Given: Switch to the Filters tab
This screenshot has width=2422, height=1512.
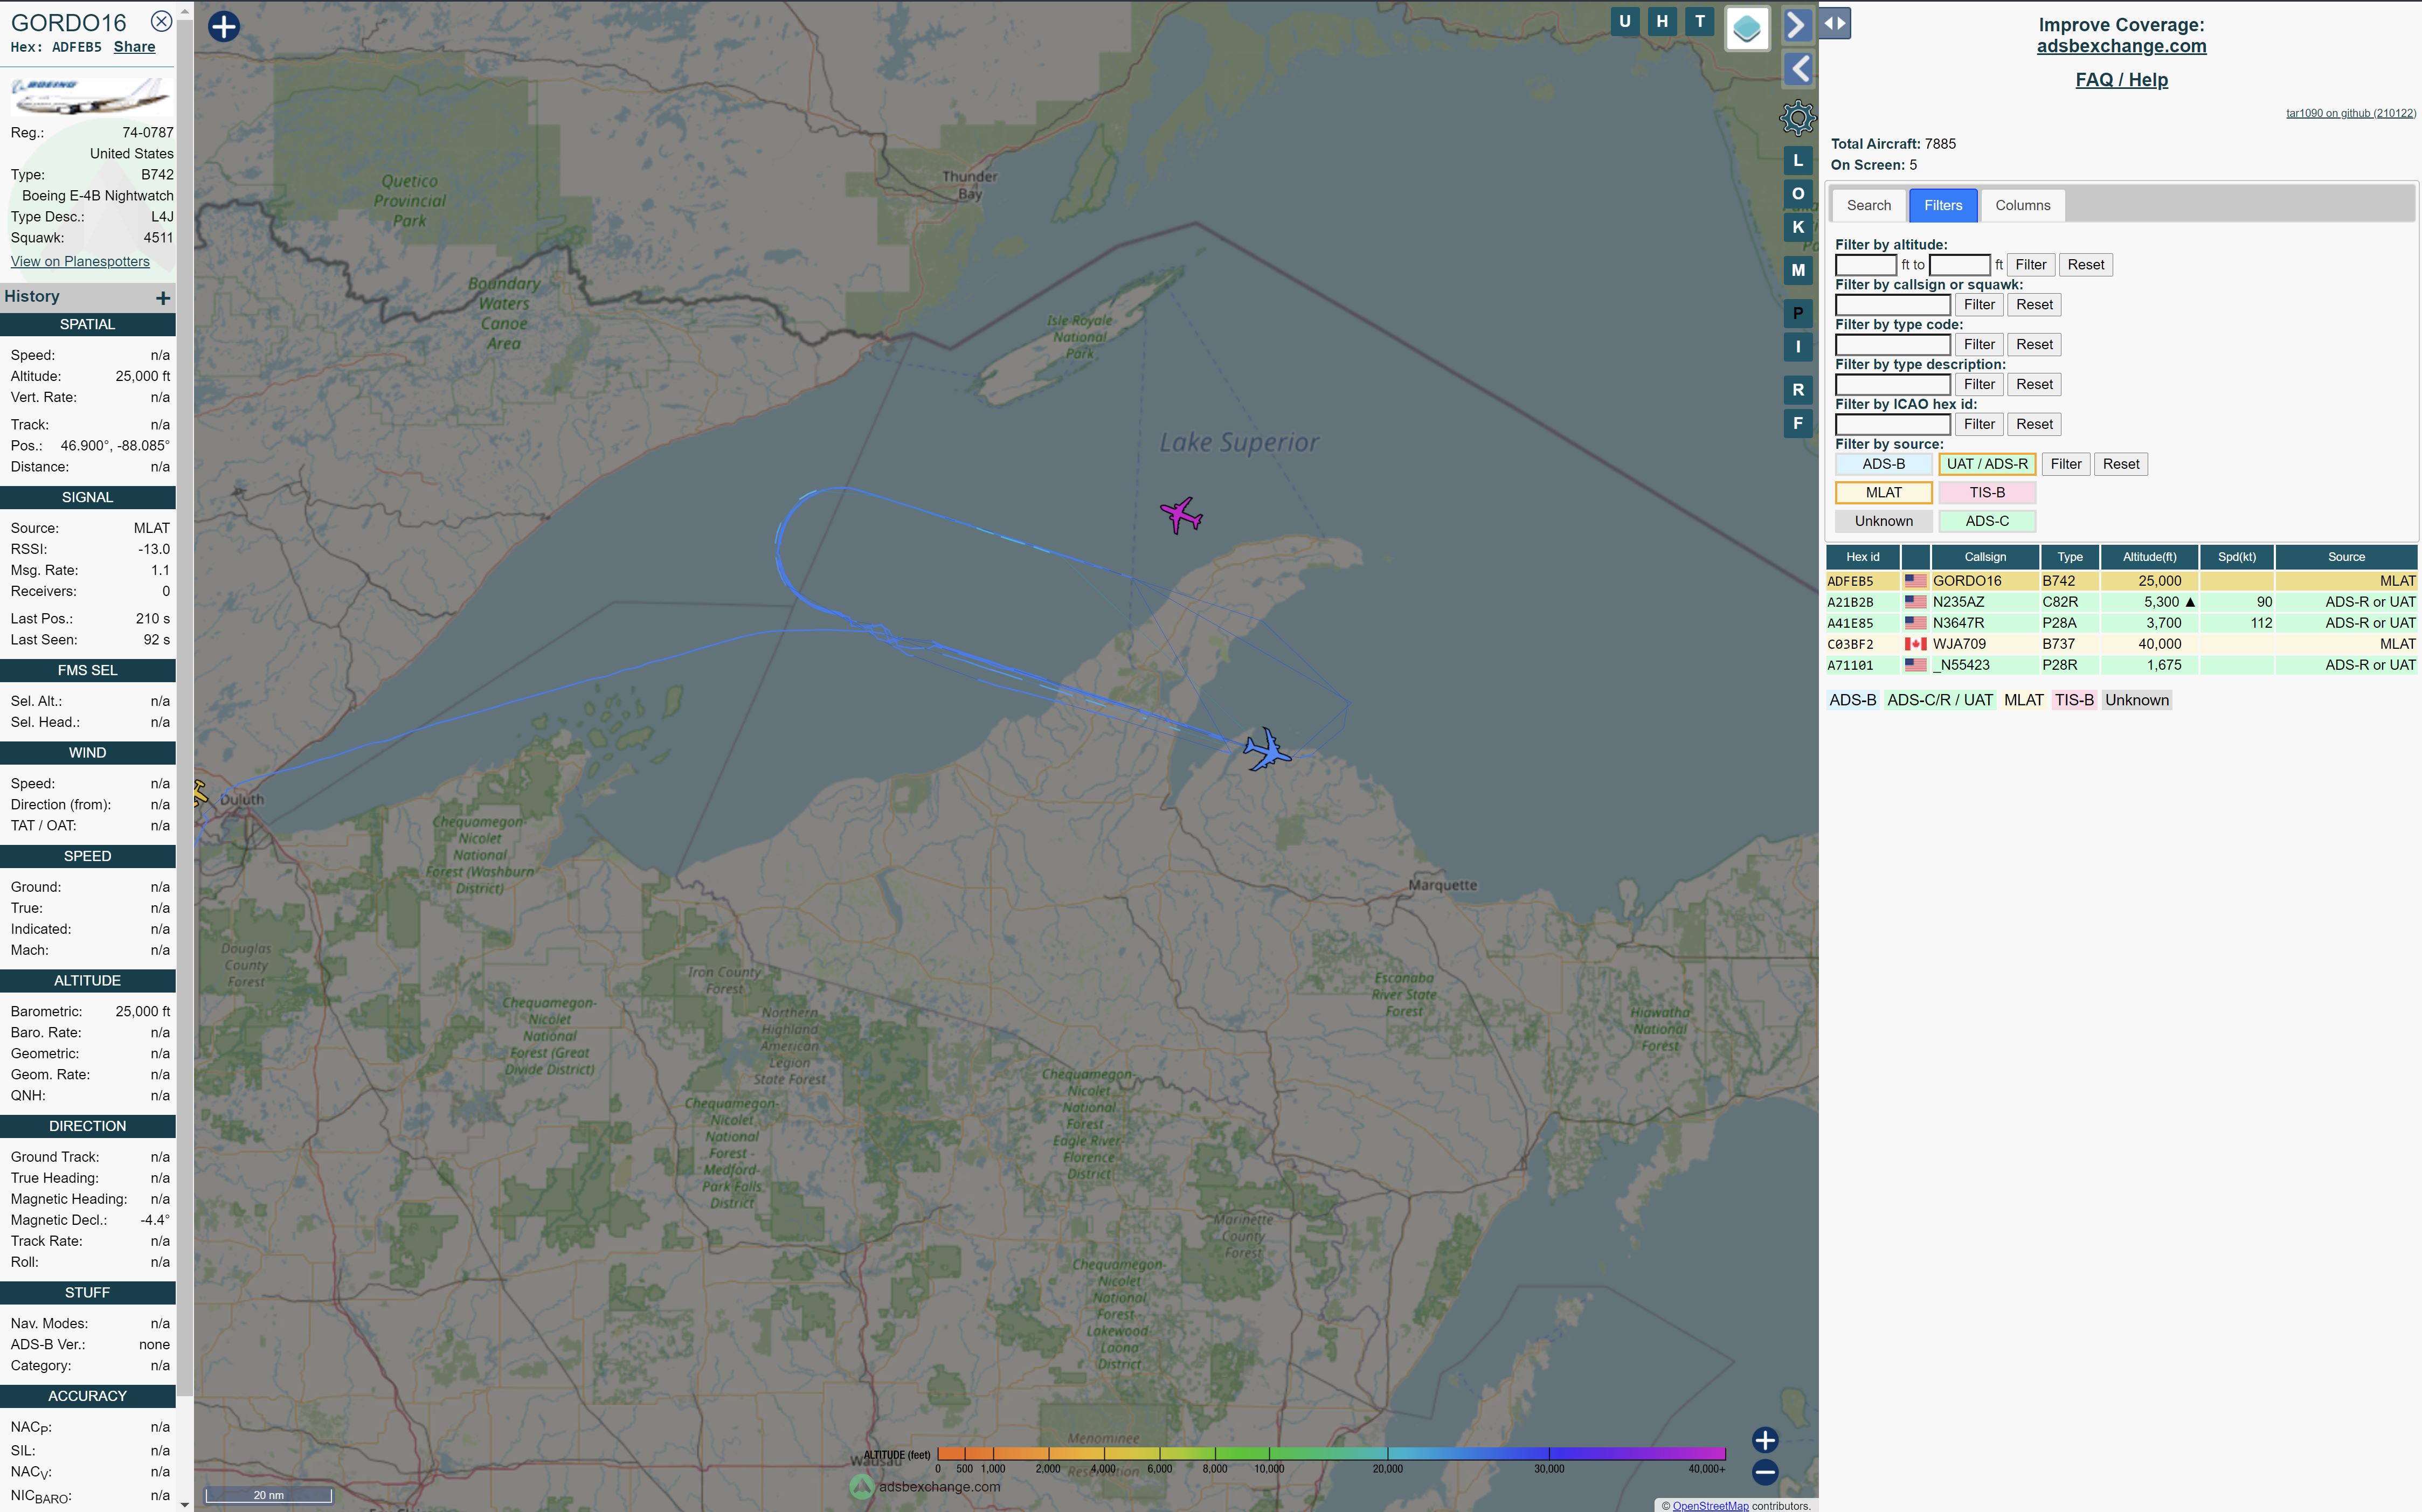Looking at the screenshot, I should pos(1942,205).
